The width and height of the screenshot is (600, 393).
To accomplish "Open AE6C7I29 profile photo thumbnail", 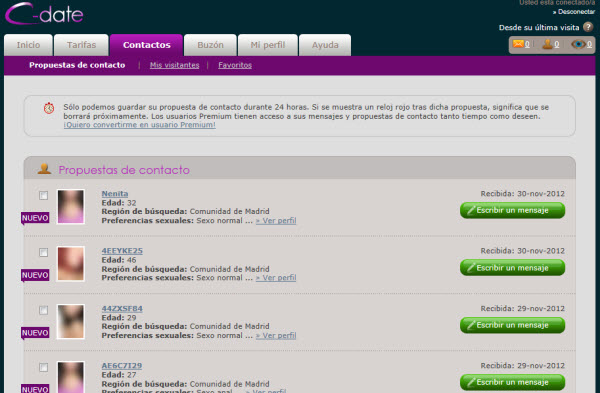I will coord(71,377).
